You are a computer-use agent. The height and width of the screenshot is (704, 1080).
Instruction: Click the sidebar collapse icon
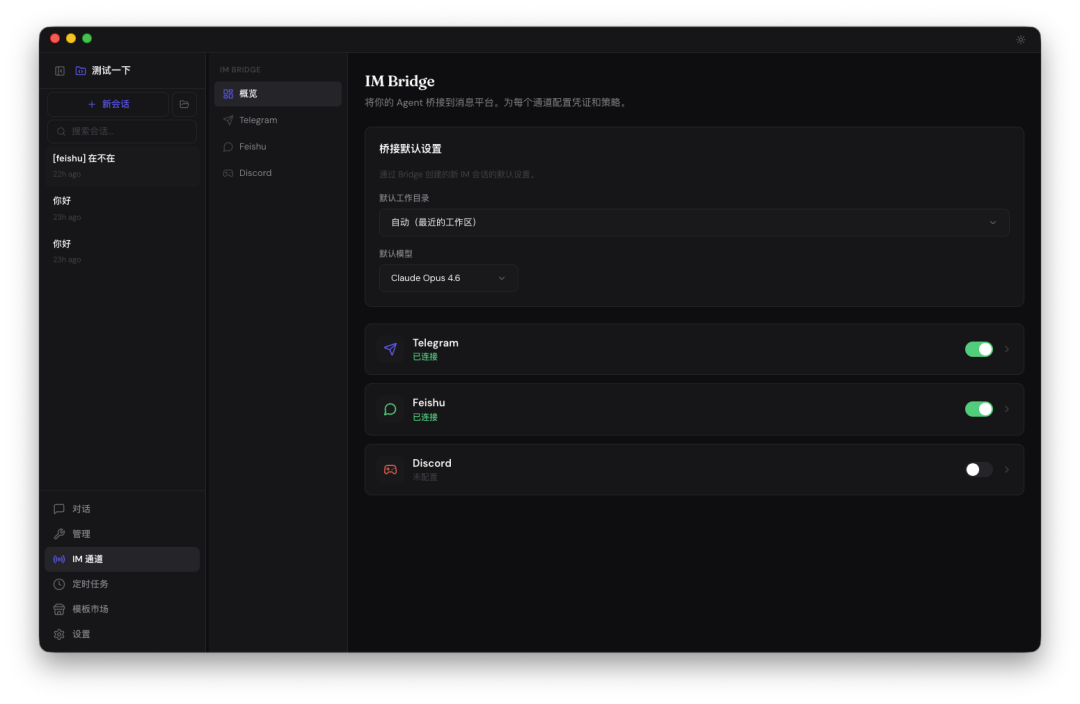pos(60,71)
